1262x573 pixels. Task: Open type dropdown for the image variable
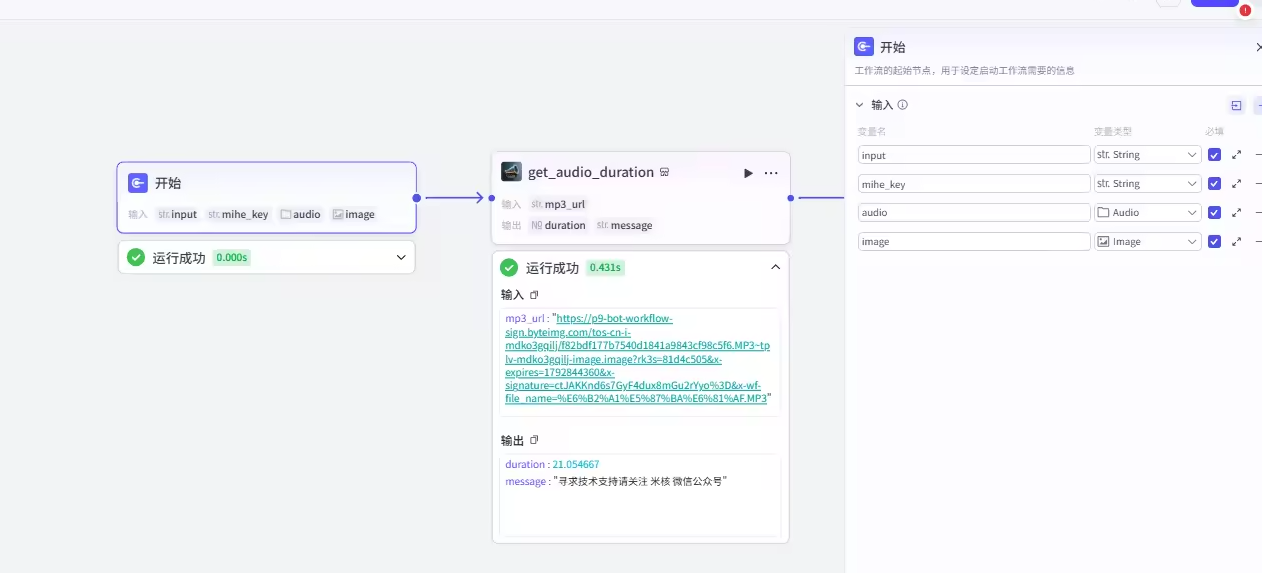pos(1147,242)
